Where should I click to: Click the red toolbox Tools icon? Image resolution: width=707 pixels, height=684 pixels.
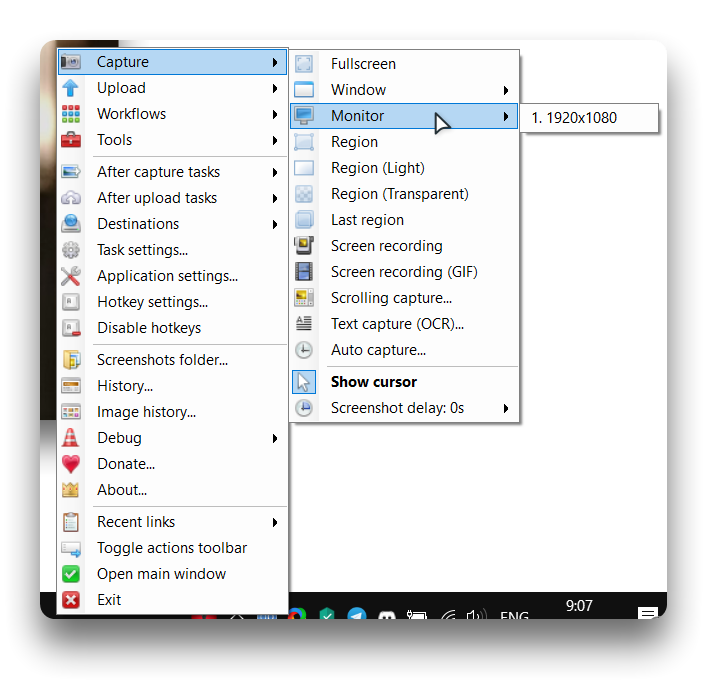tap(71, 140)
